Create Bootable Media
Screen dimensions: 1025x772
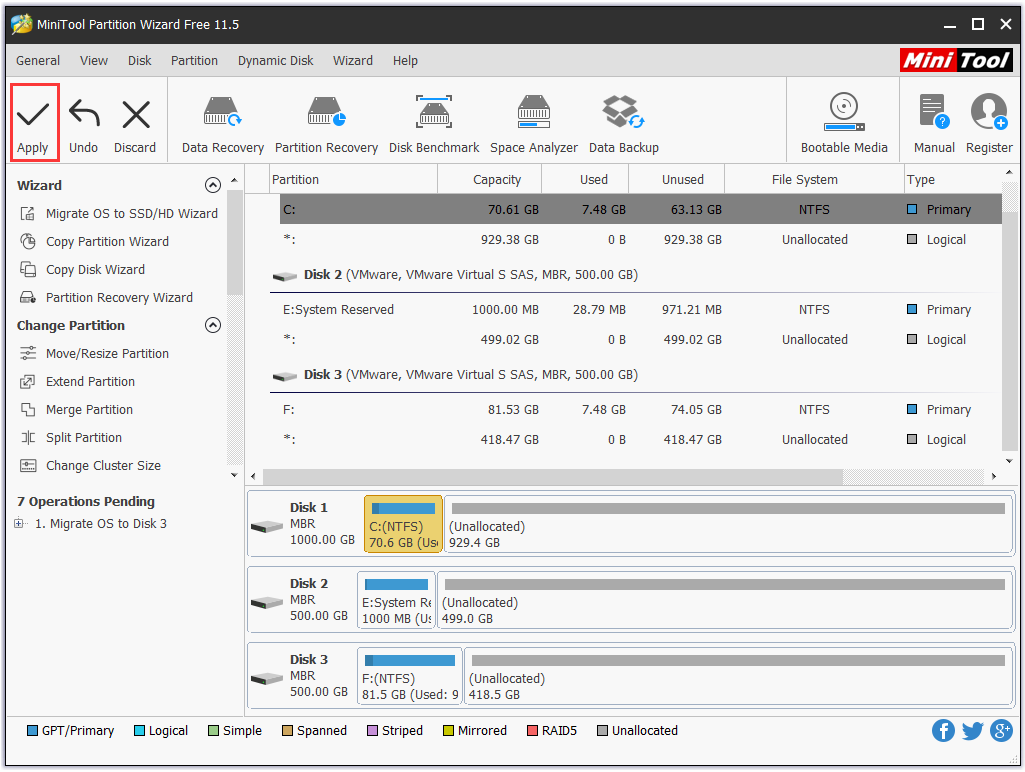pyautogui.click(x=844, y=123)
